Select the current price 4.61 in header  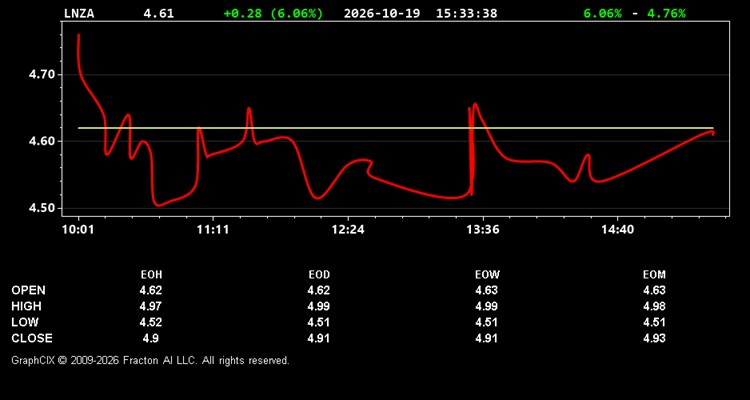point(158,13)
